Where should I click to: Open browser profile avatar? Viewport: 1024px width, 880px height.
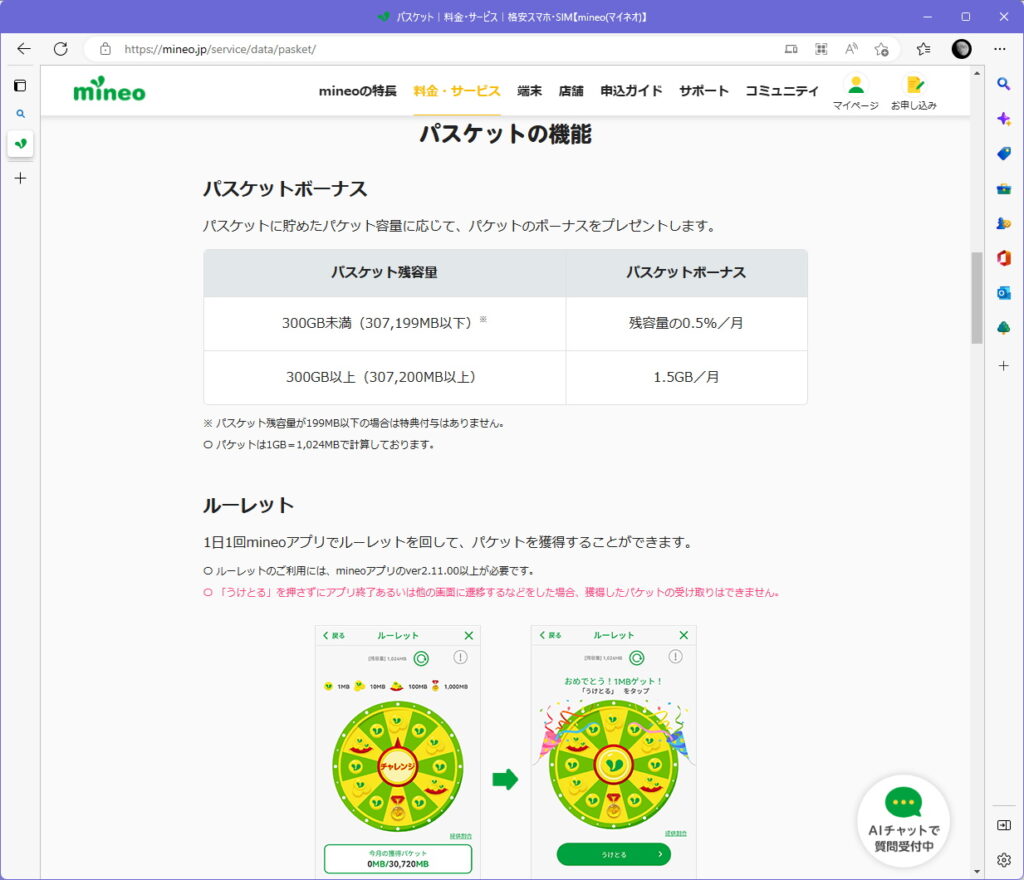tap(961, 49)
